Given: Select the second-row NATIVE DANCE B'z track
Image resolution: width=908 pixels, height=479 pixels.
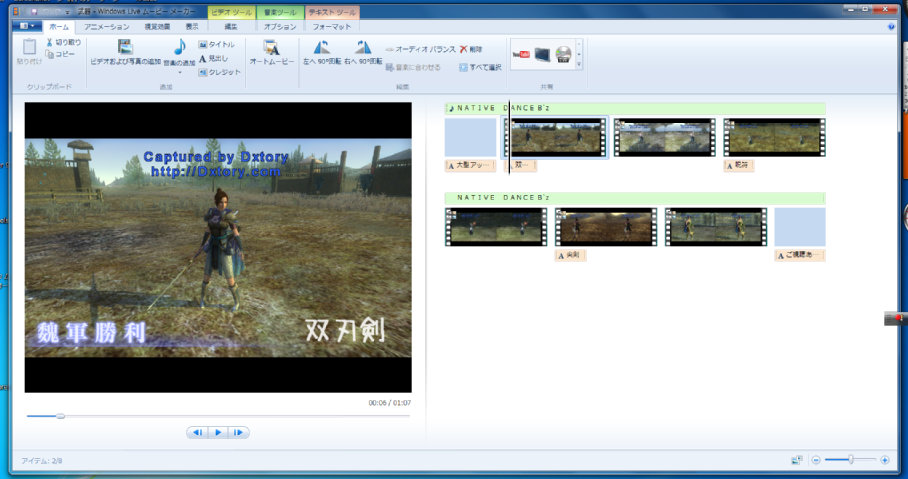Looking at the screenshot, I should tap(635, 198).
